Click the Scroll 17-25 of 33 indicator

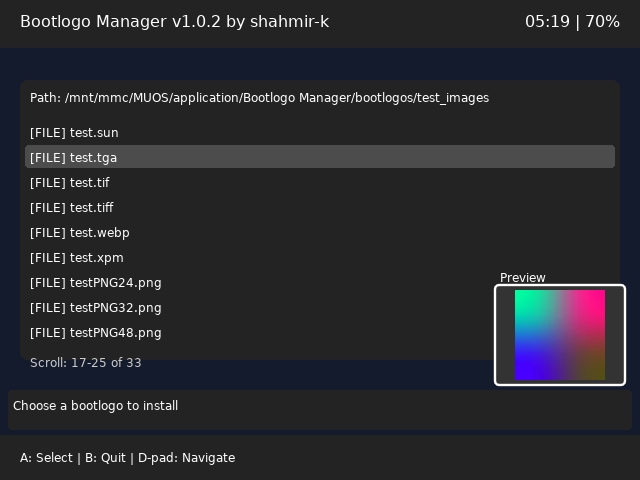click(86, 362)
